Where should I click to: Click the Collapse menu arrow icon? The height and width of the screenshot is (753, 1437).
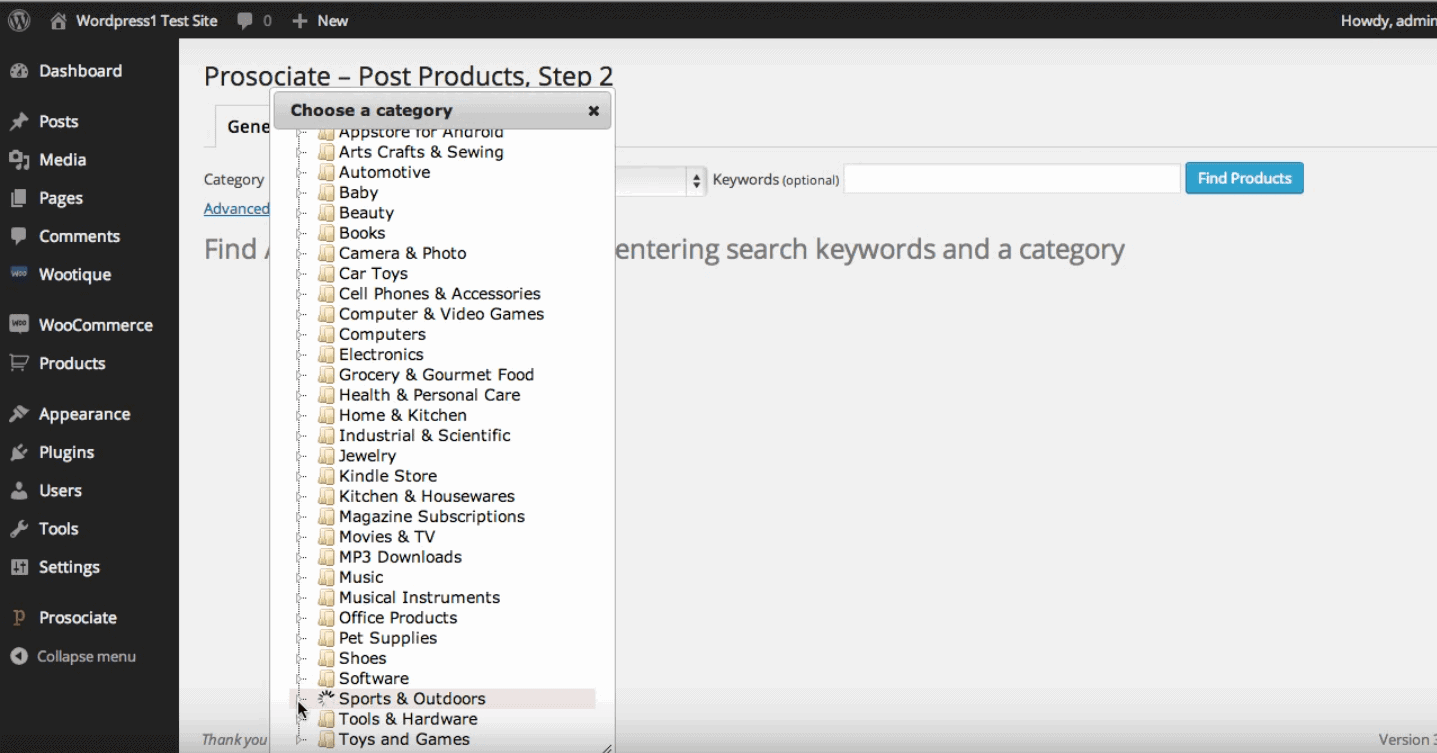point(19,656)
